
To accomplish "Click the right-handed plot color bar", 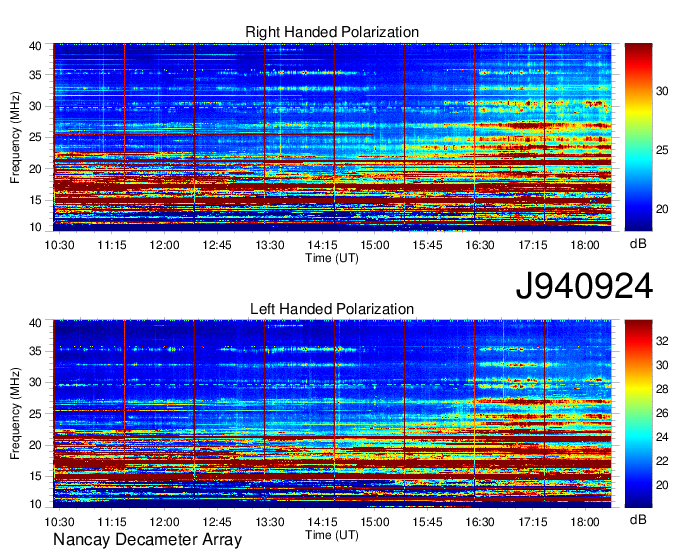I will 638,137.
